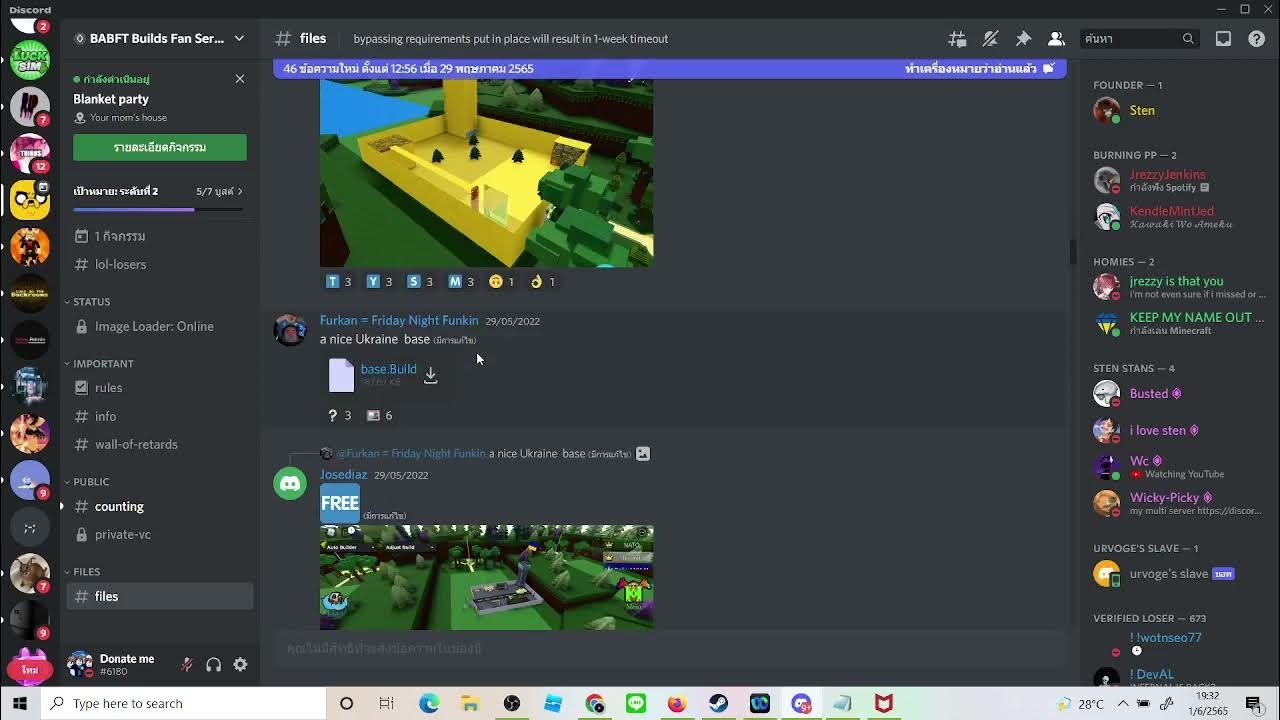Screen dimensions: 1280x720
Task: Open wall-of-retards channel
Action: [160, 444]
